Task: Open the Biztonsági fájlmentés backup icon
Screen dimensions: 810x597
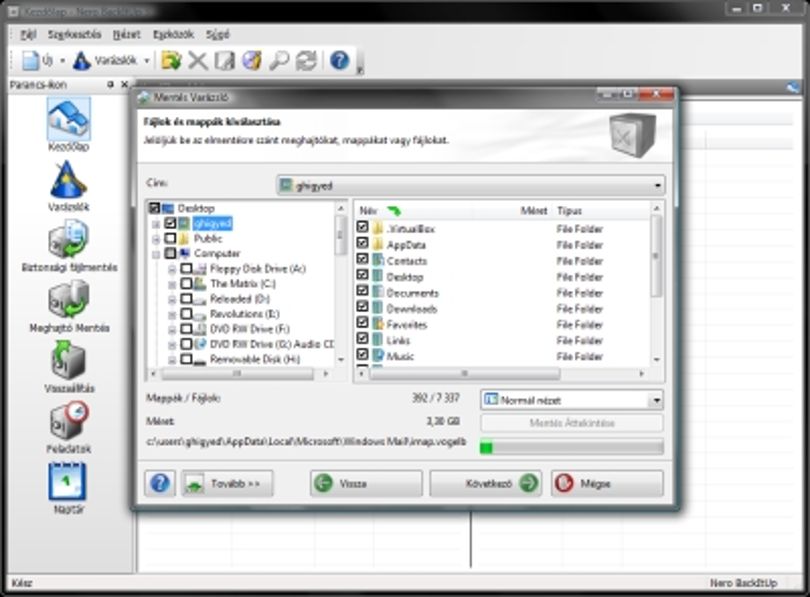Action: click(x=69, y=239)
